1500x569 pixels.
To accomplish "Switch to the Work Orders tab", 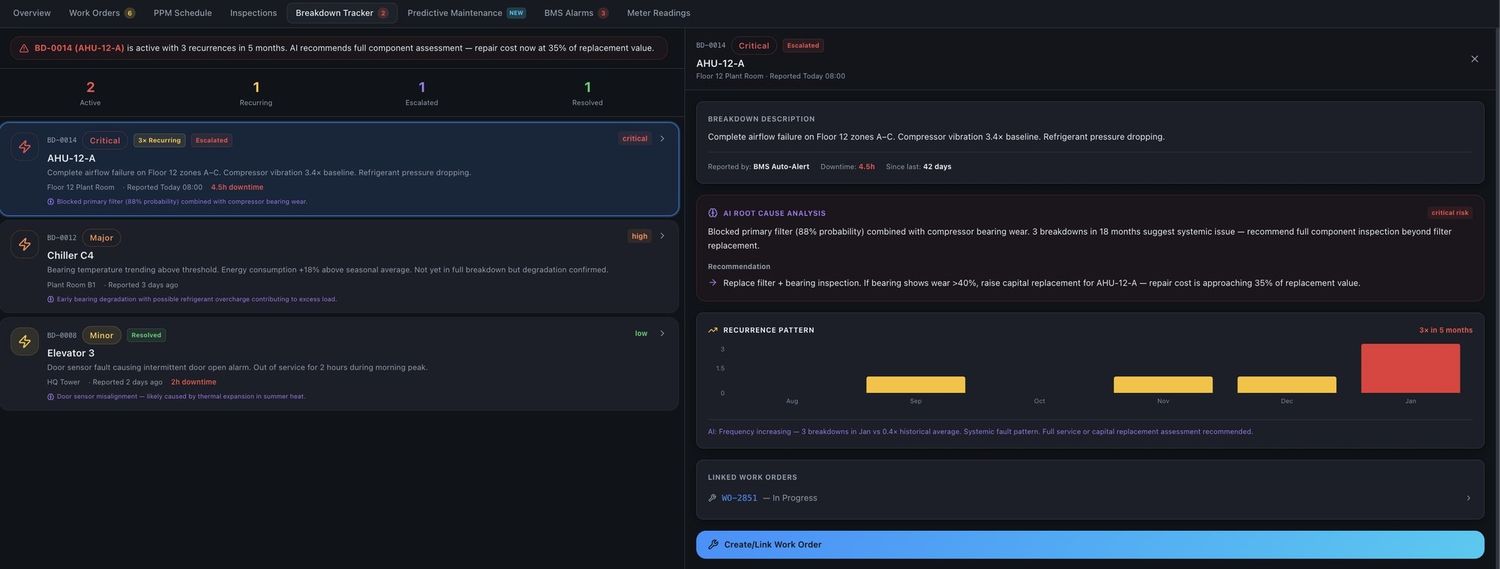I will click(x=101, y=13).
